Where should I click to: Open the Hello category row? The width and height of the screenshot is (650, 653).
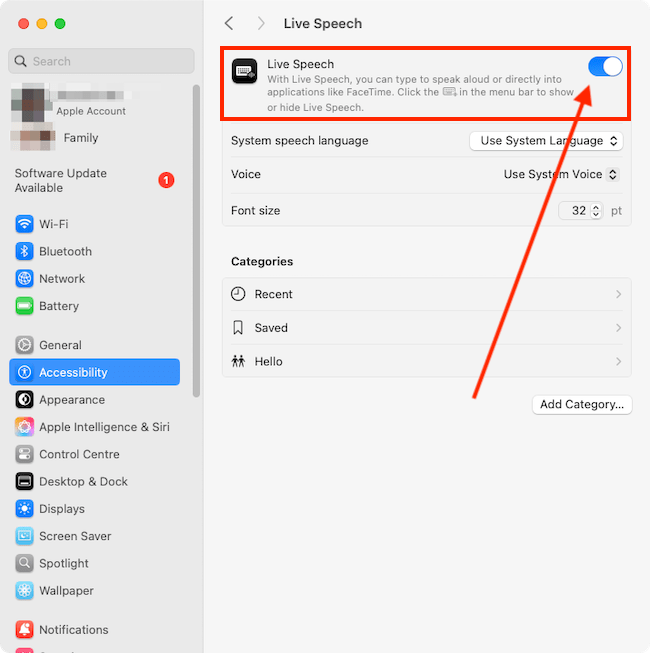pos(426,361)
